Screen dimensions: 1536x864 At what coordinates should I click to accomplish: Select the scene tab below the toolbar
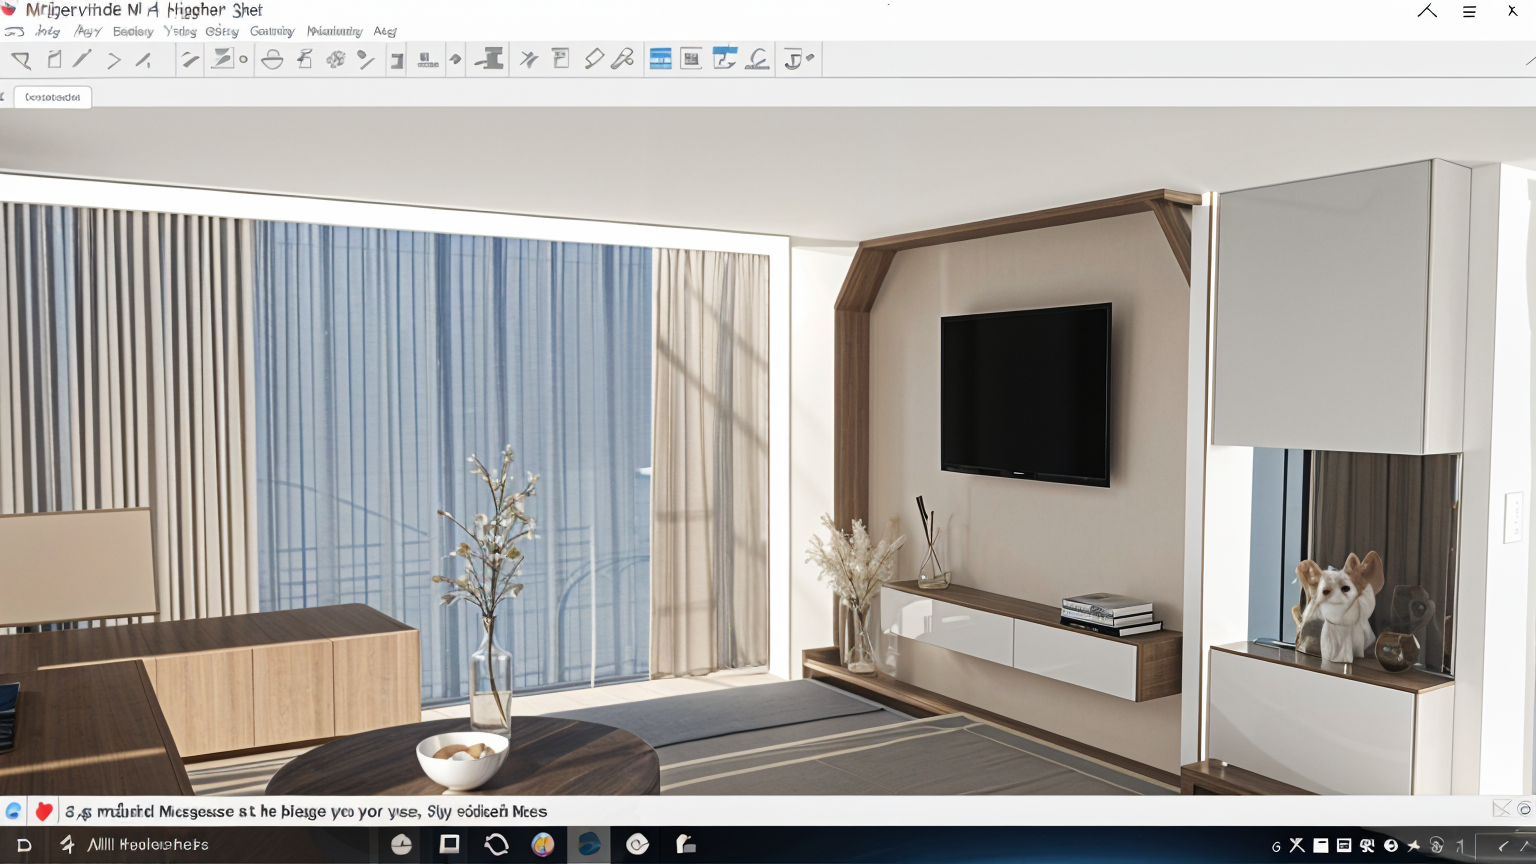[x=53, y=97]
